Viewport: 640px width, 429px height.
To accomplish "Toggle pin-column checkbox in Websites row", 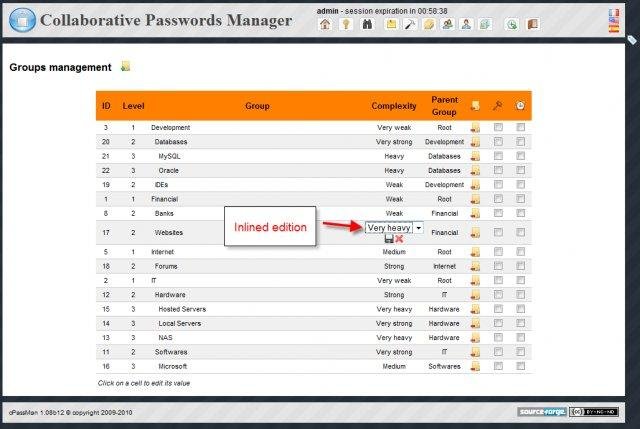I will point(498,232).
